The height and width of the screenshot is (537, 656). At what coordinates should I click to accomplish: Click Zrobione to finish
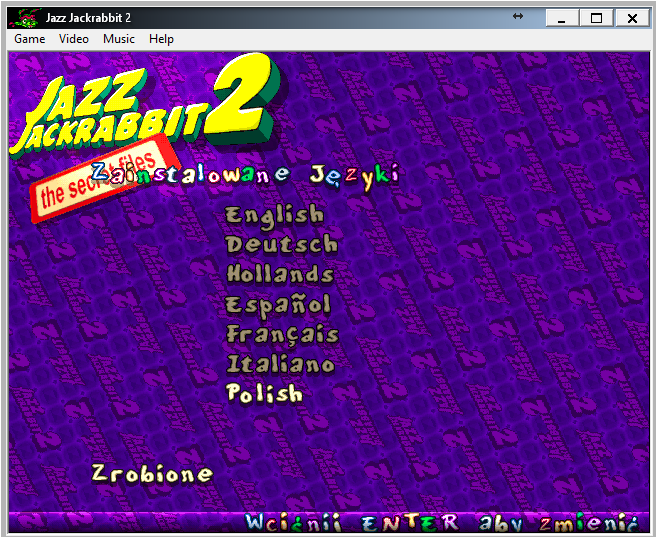coord(152,474)
